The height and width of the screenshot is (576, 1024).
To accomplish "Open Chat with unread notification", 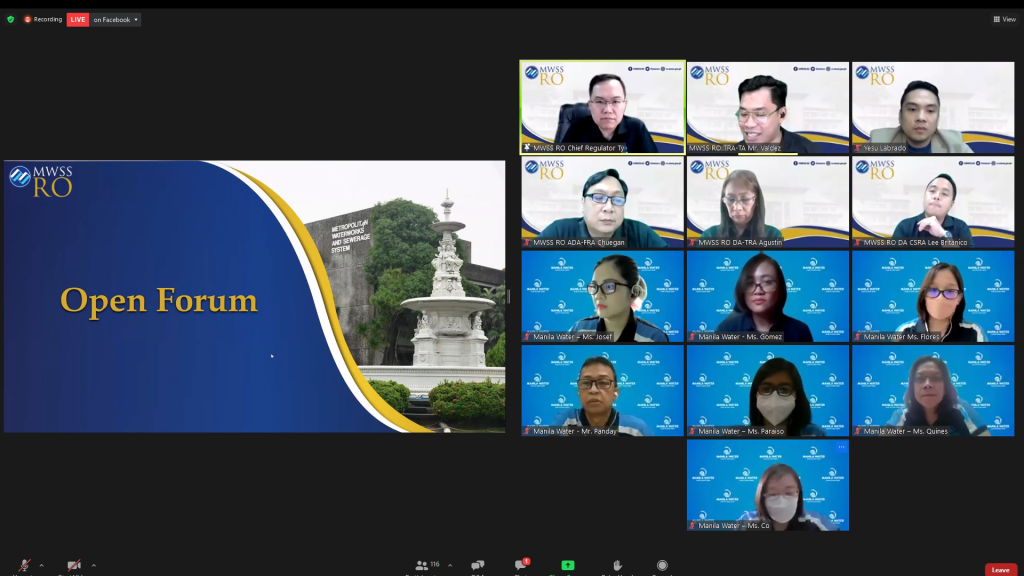I will (x=522, y=566).
